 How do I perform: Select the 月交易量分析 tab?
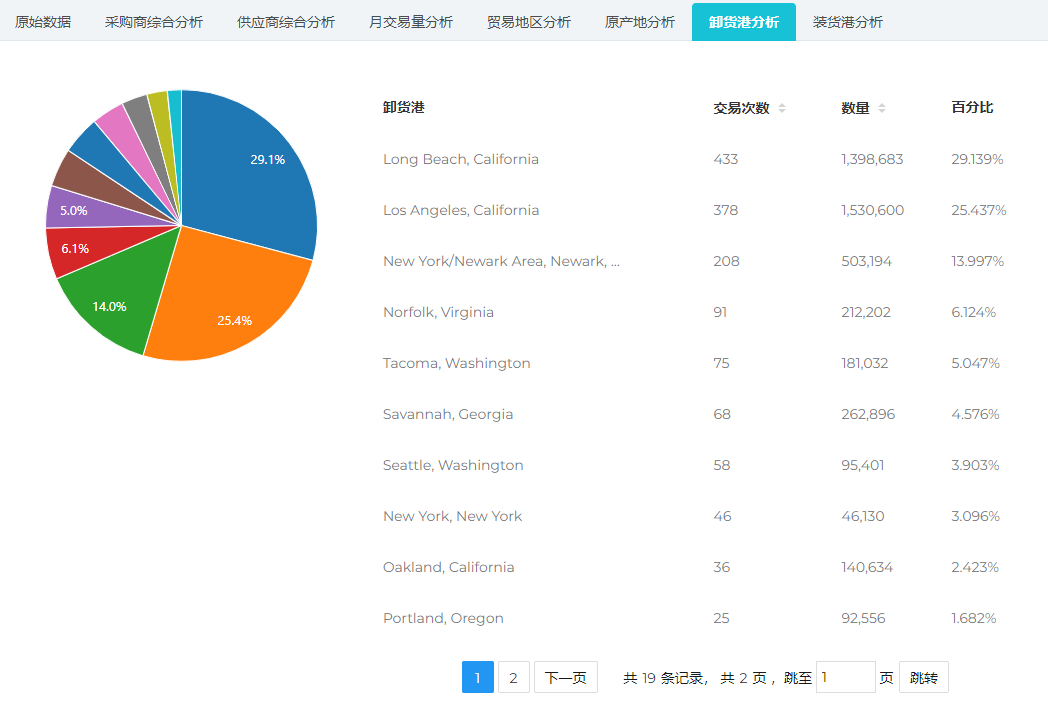click(411, 22)
